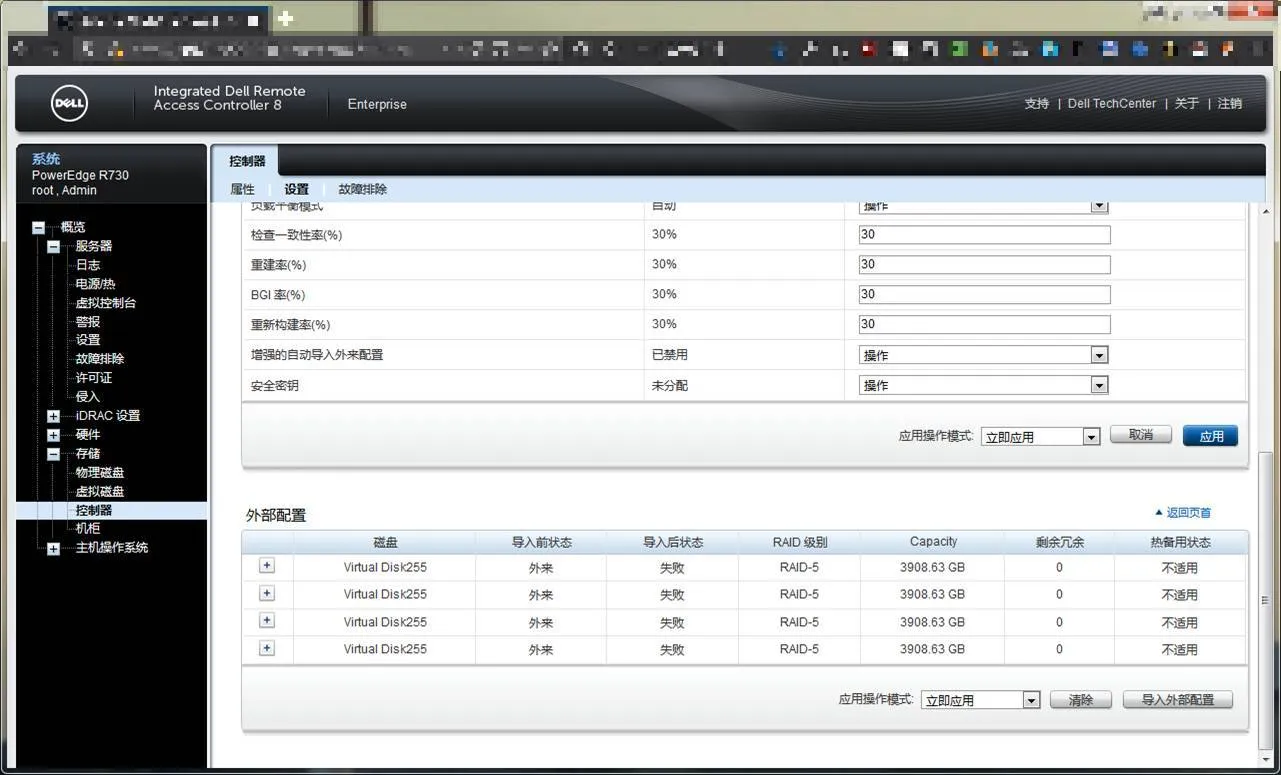Click 注销 to log out
Viewport: 1281px width, 775px height.
pos(1229,104)
